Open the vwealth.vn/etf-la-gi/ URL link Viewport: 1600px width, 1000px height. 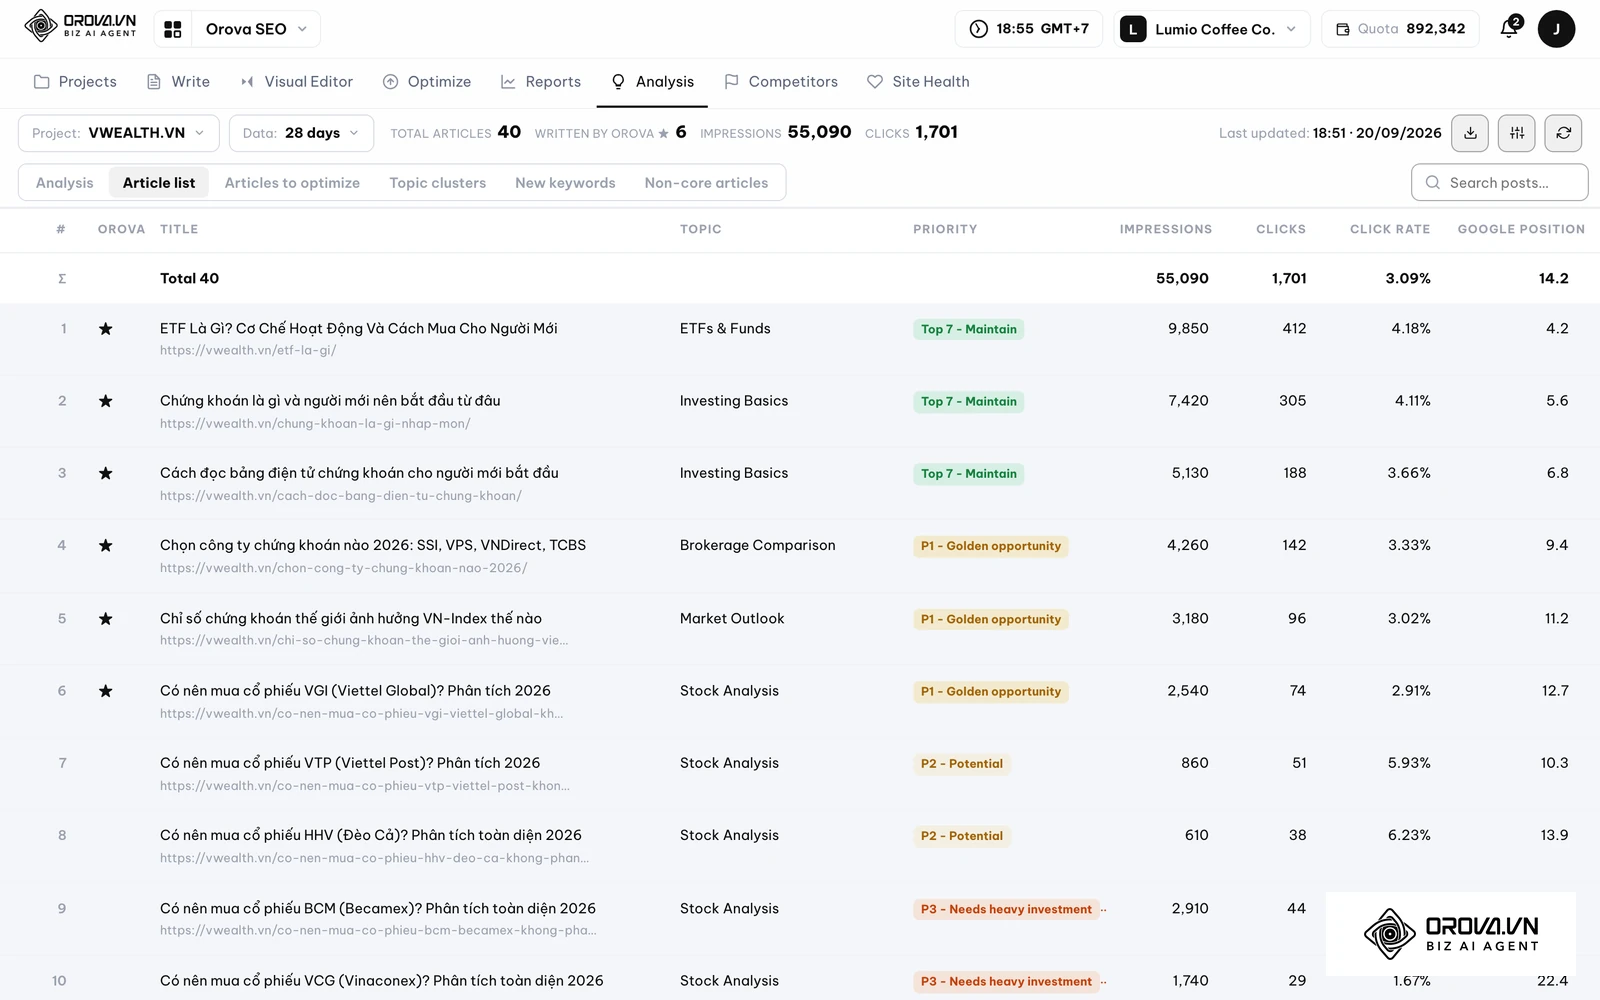[248, 351]
